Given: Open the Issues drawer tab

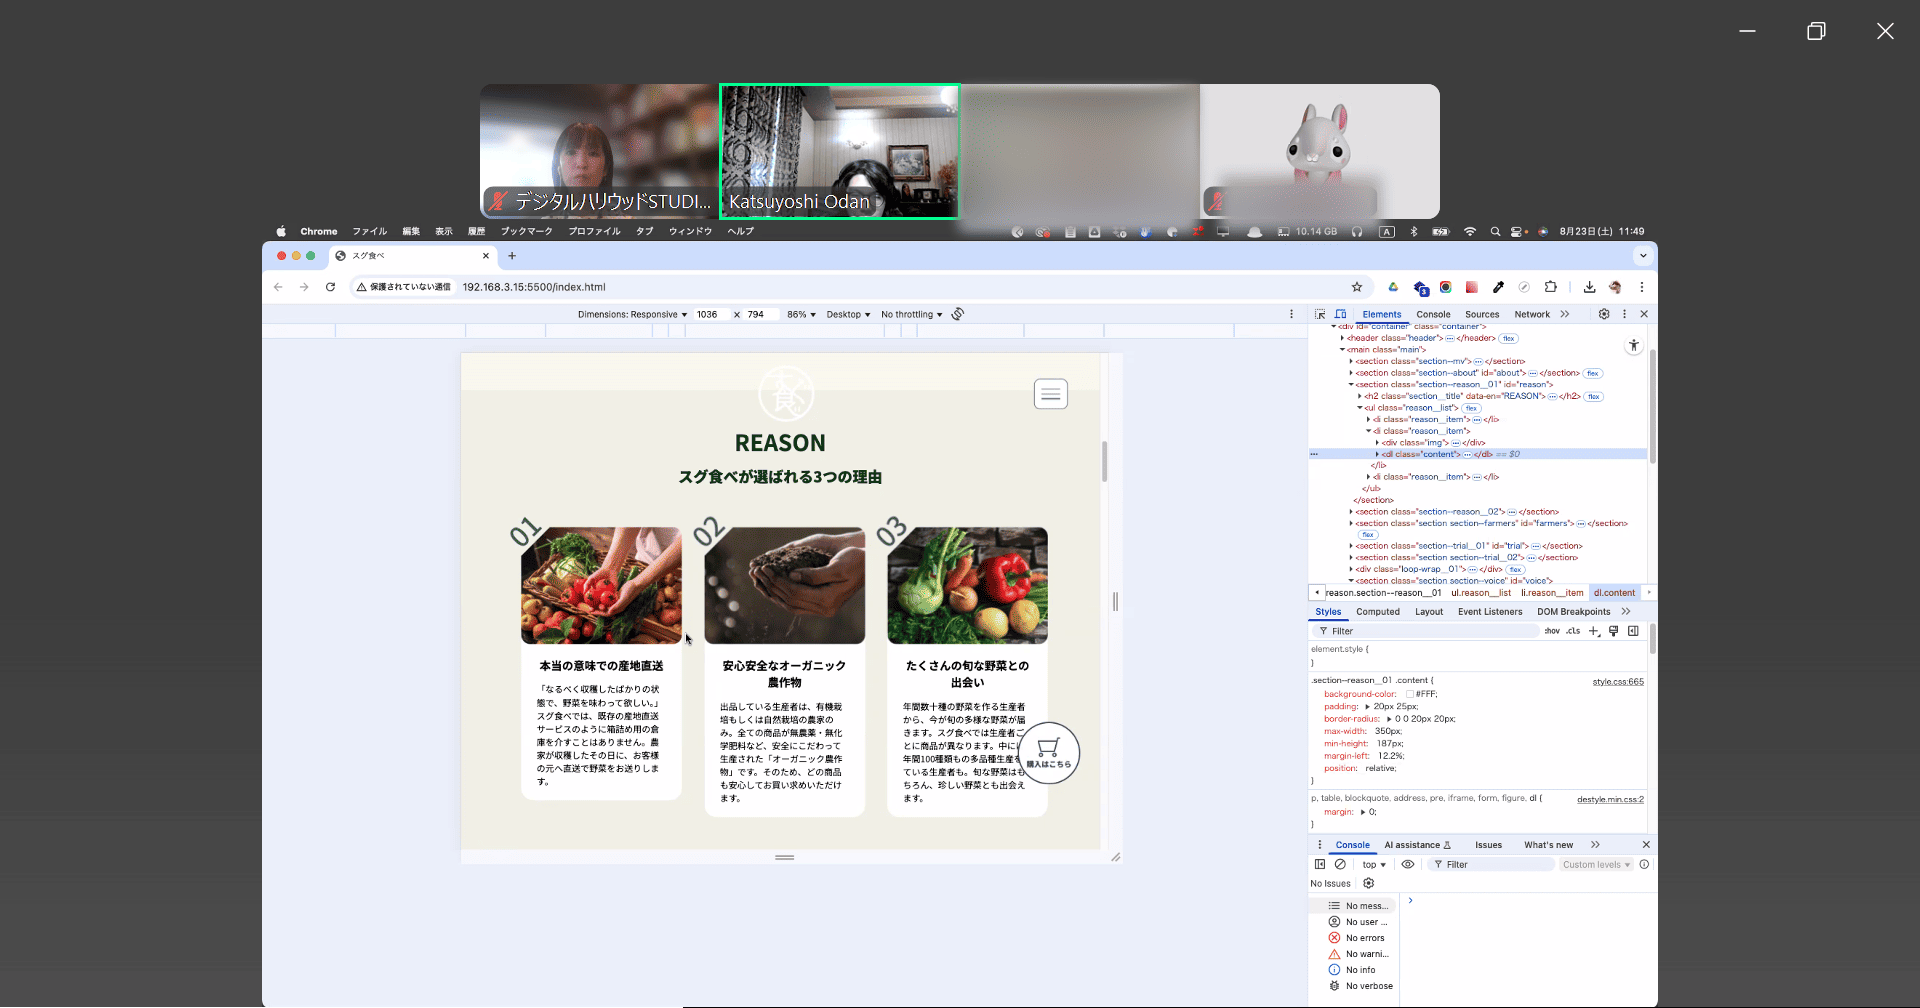Looking at the screenshot, I should tap(1488, 845).
